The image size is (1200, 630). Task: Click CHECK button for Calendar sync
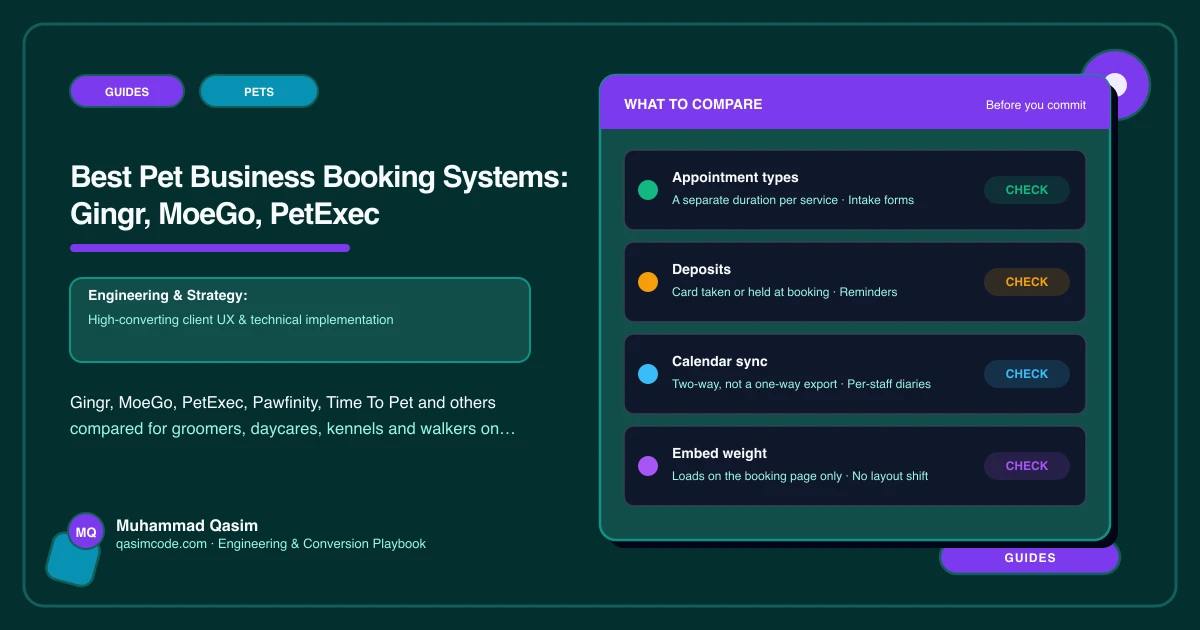coord(1027,374)
